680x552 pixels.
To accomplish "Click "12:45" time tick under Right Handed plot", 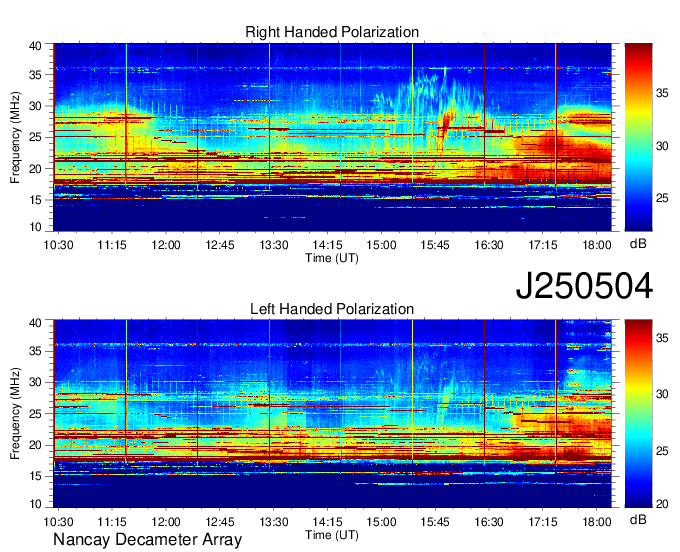I will (x=220, y=245).
